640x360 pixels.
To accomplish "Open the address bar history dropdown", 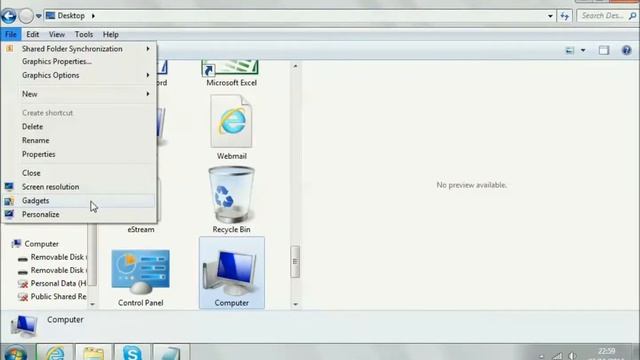I will [550, 16].
